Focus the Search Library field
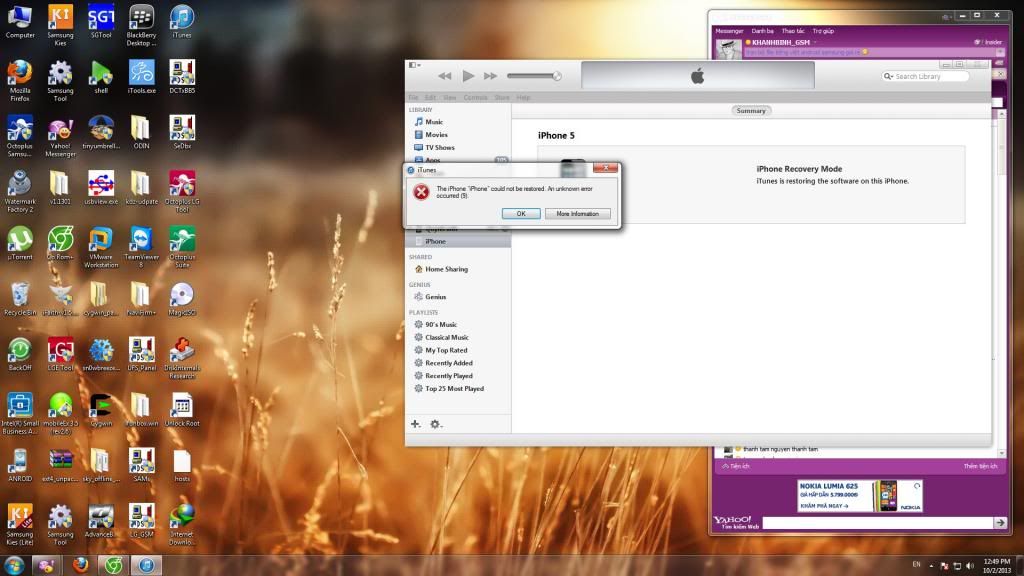The image size is (1024, 576). 925,76
